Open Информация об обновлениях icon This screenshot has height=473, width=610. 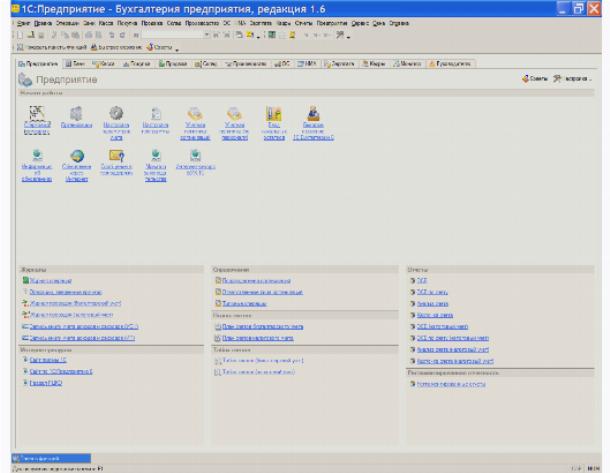(37, 155)
